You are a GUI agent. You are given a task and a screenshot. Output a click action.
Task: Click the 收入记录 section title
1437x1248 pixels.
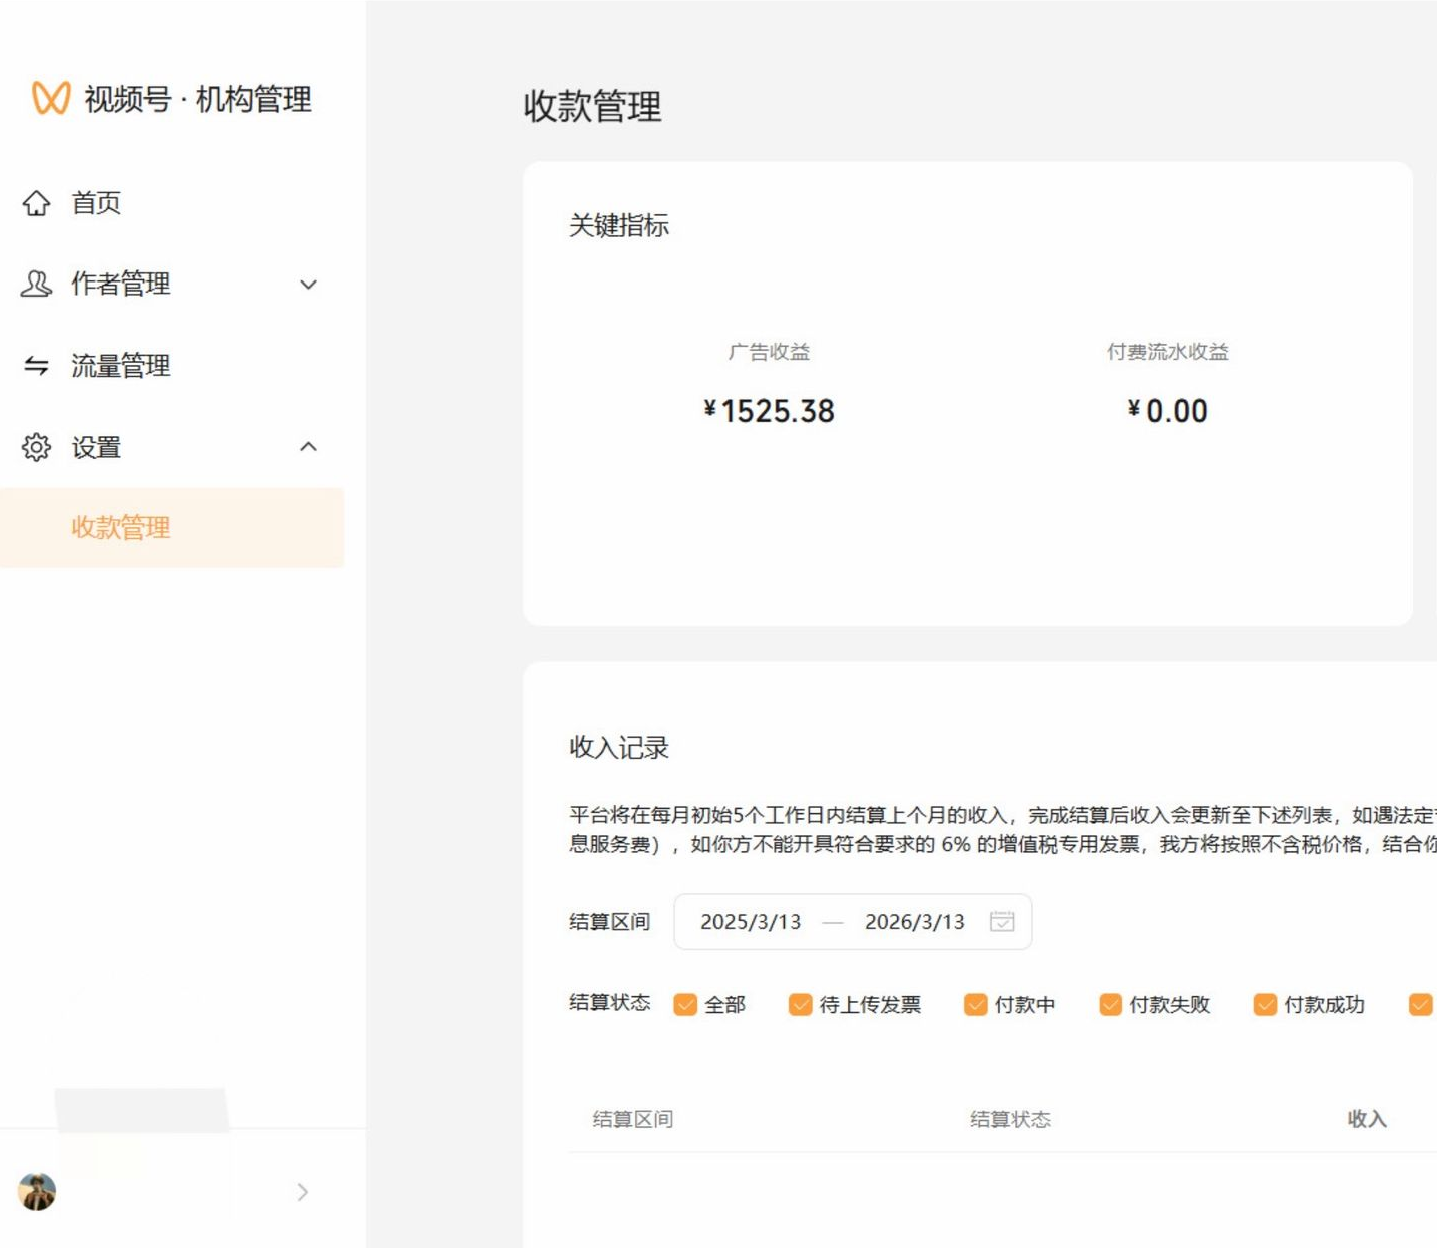[x=619, y=748]
